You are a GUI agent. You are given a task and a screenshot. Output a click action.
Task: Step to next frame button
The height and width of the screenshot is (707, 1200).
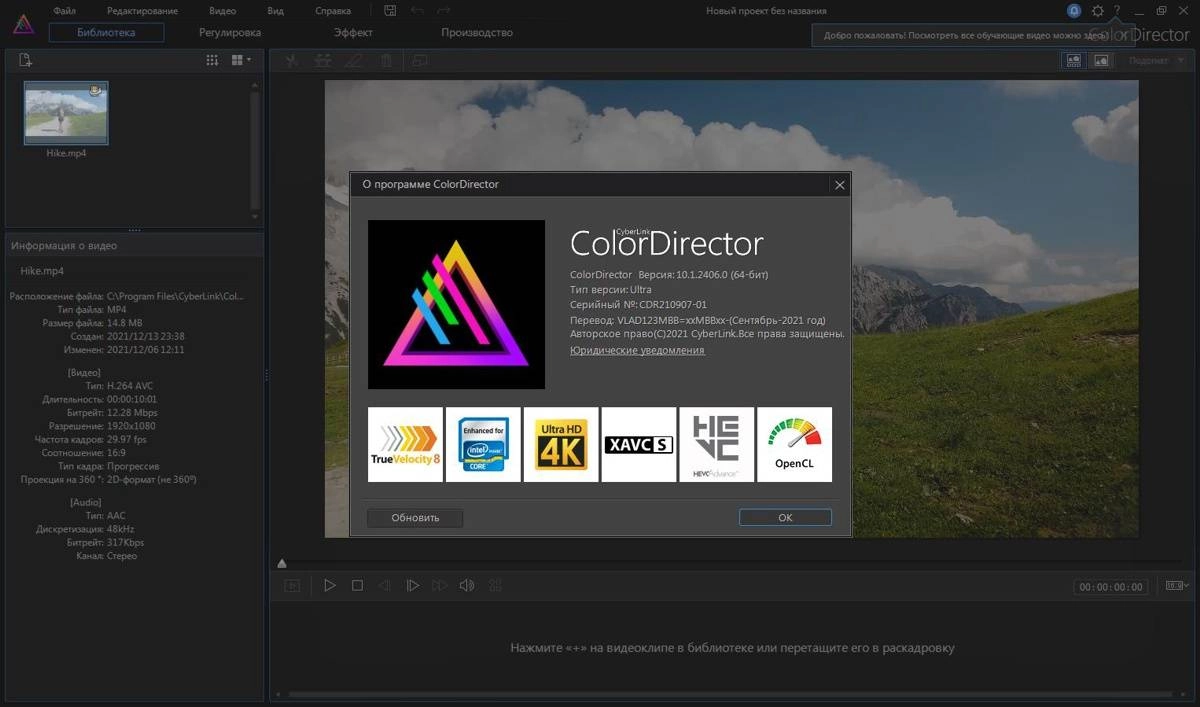(412, 586)
